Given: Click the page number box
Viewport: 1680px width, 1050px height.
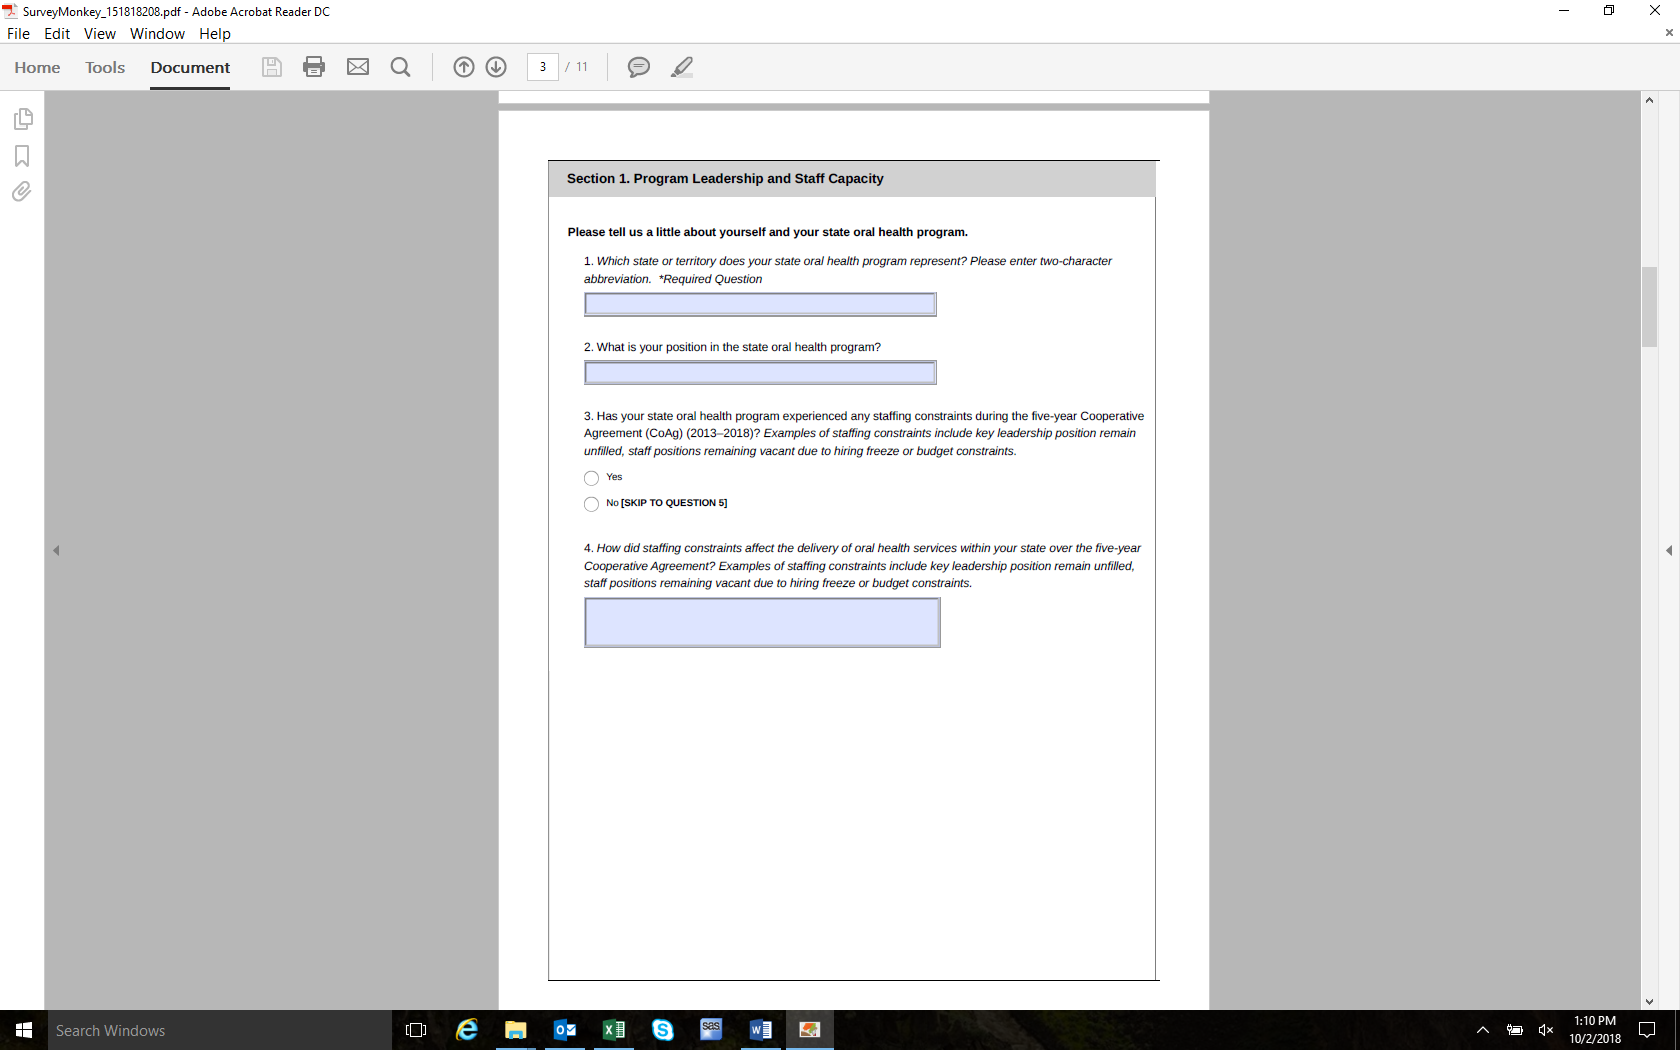Looking at the screenshot, I should [543, 67].
